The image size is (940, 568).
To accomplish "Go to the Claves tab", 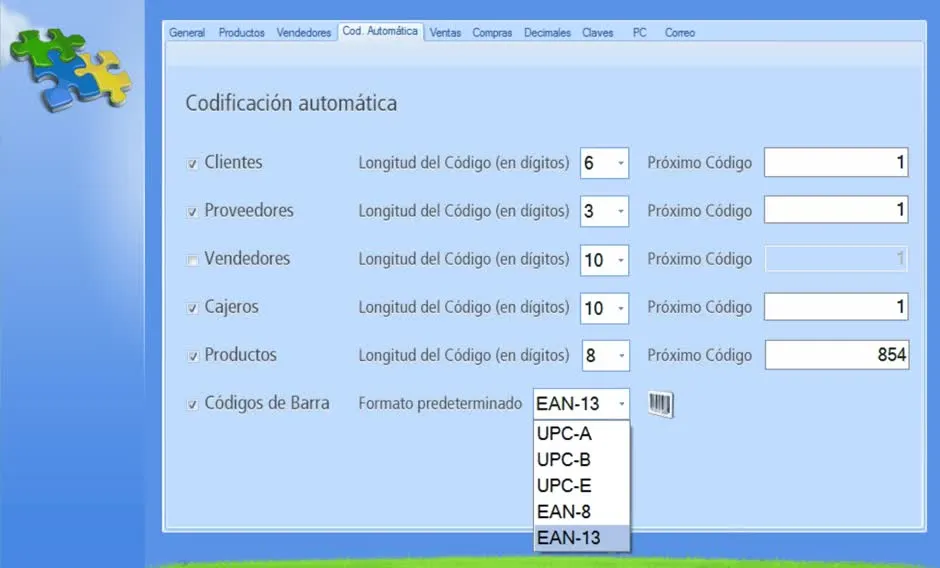I will (x=597, y=33).
